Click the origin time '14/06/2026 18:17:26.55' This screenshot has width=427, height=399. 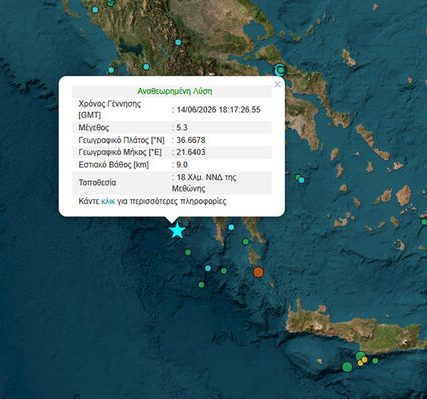click(x=218, y=110)
